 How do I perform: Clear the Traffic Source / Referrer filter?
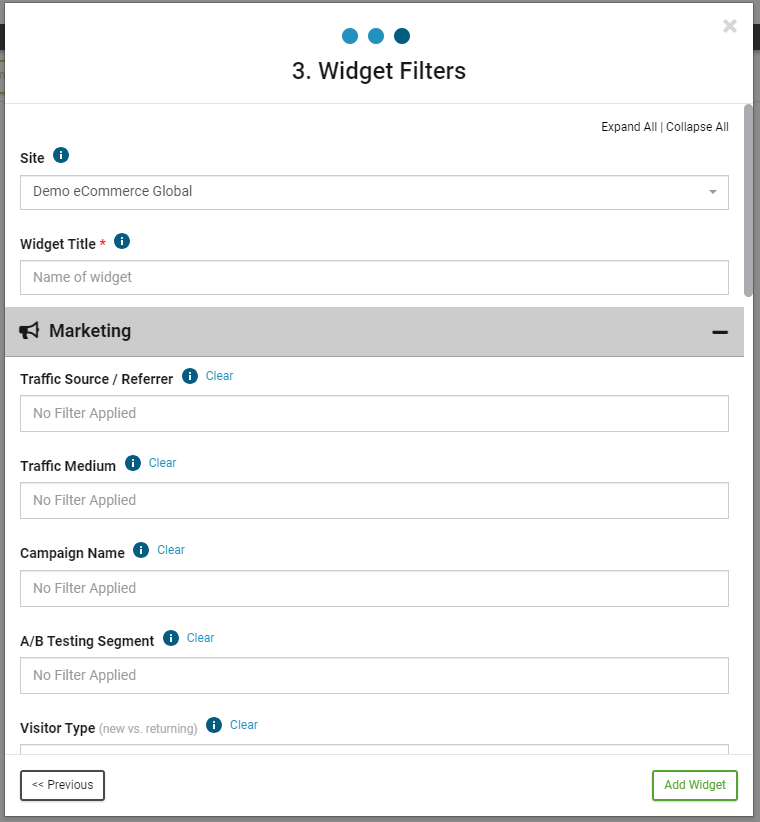[x=219, y=376]
